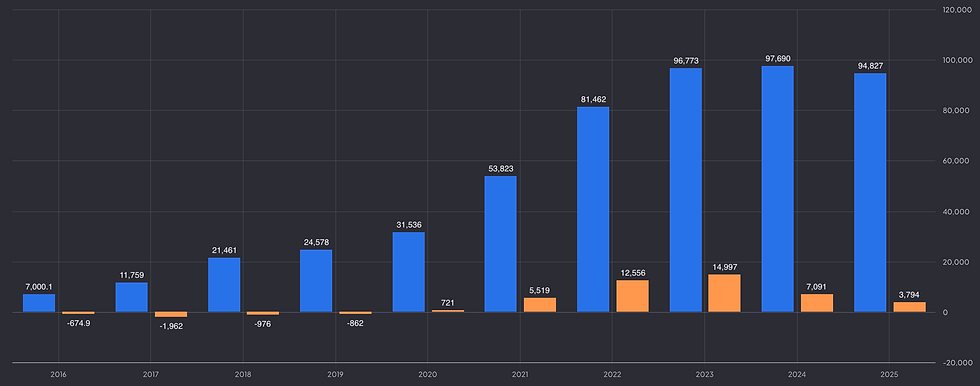Screen dimensions: 980x386
Task: Click the blue bar labeled 21,461
Action: tap(224, 285)
